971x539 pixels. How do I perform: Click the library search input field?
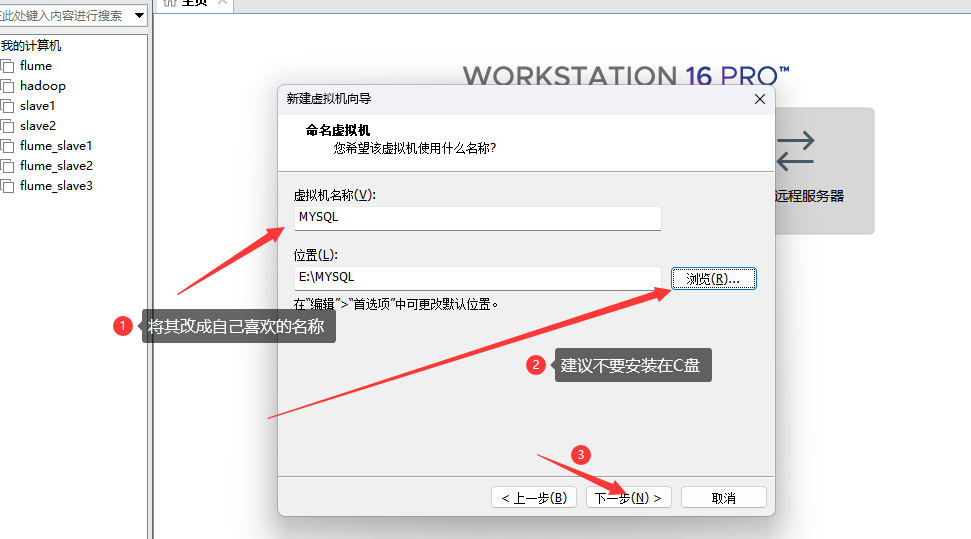[x=65, y=15]
